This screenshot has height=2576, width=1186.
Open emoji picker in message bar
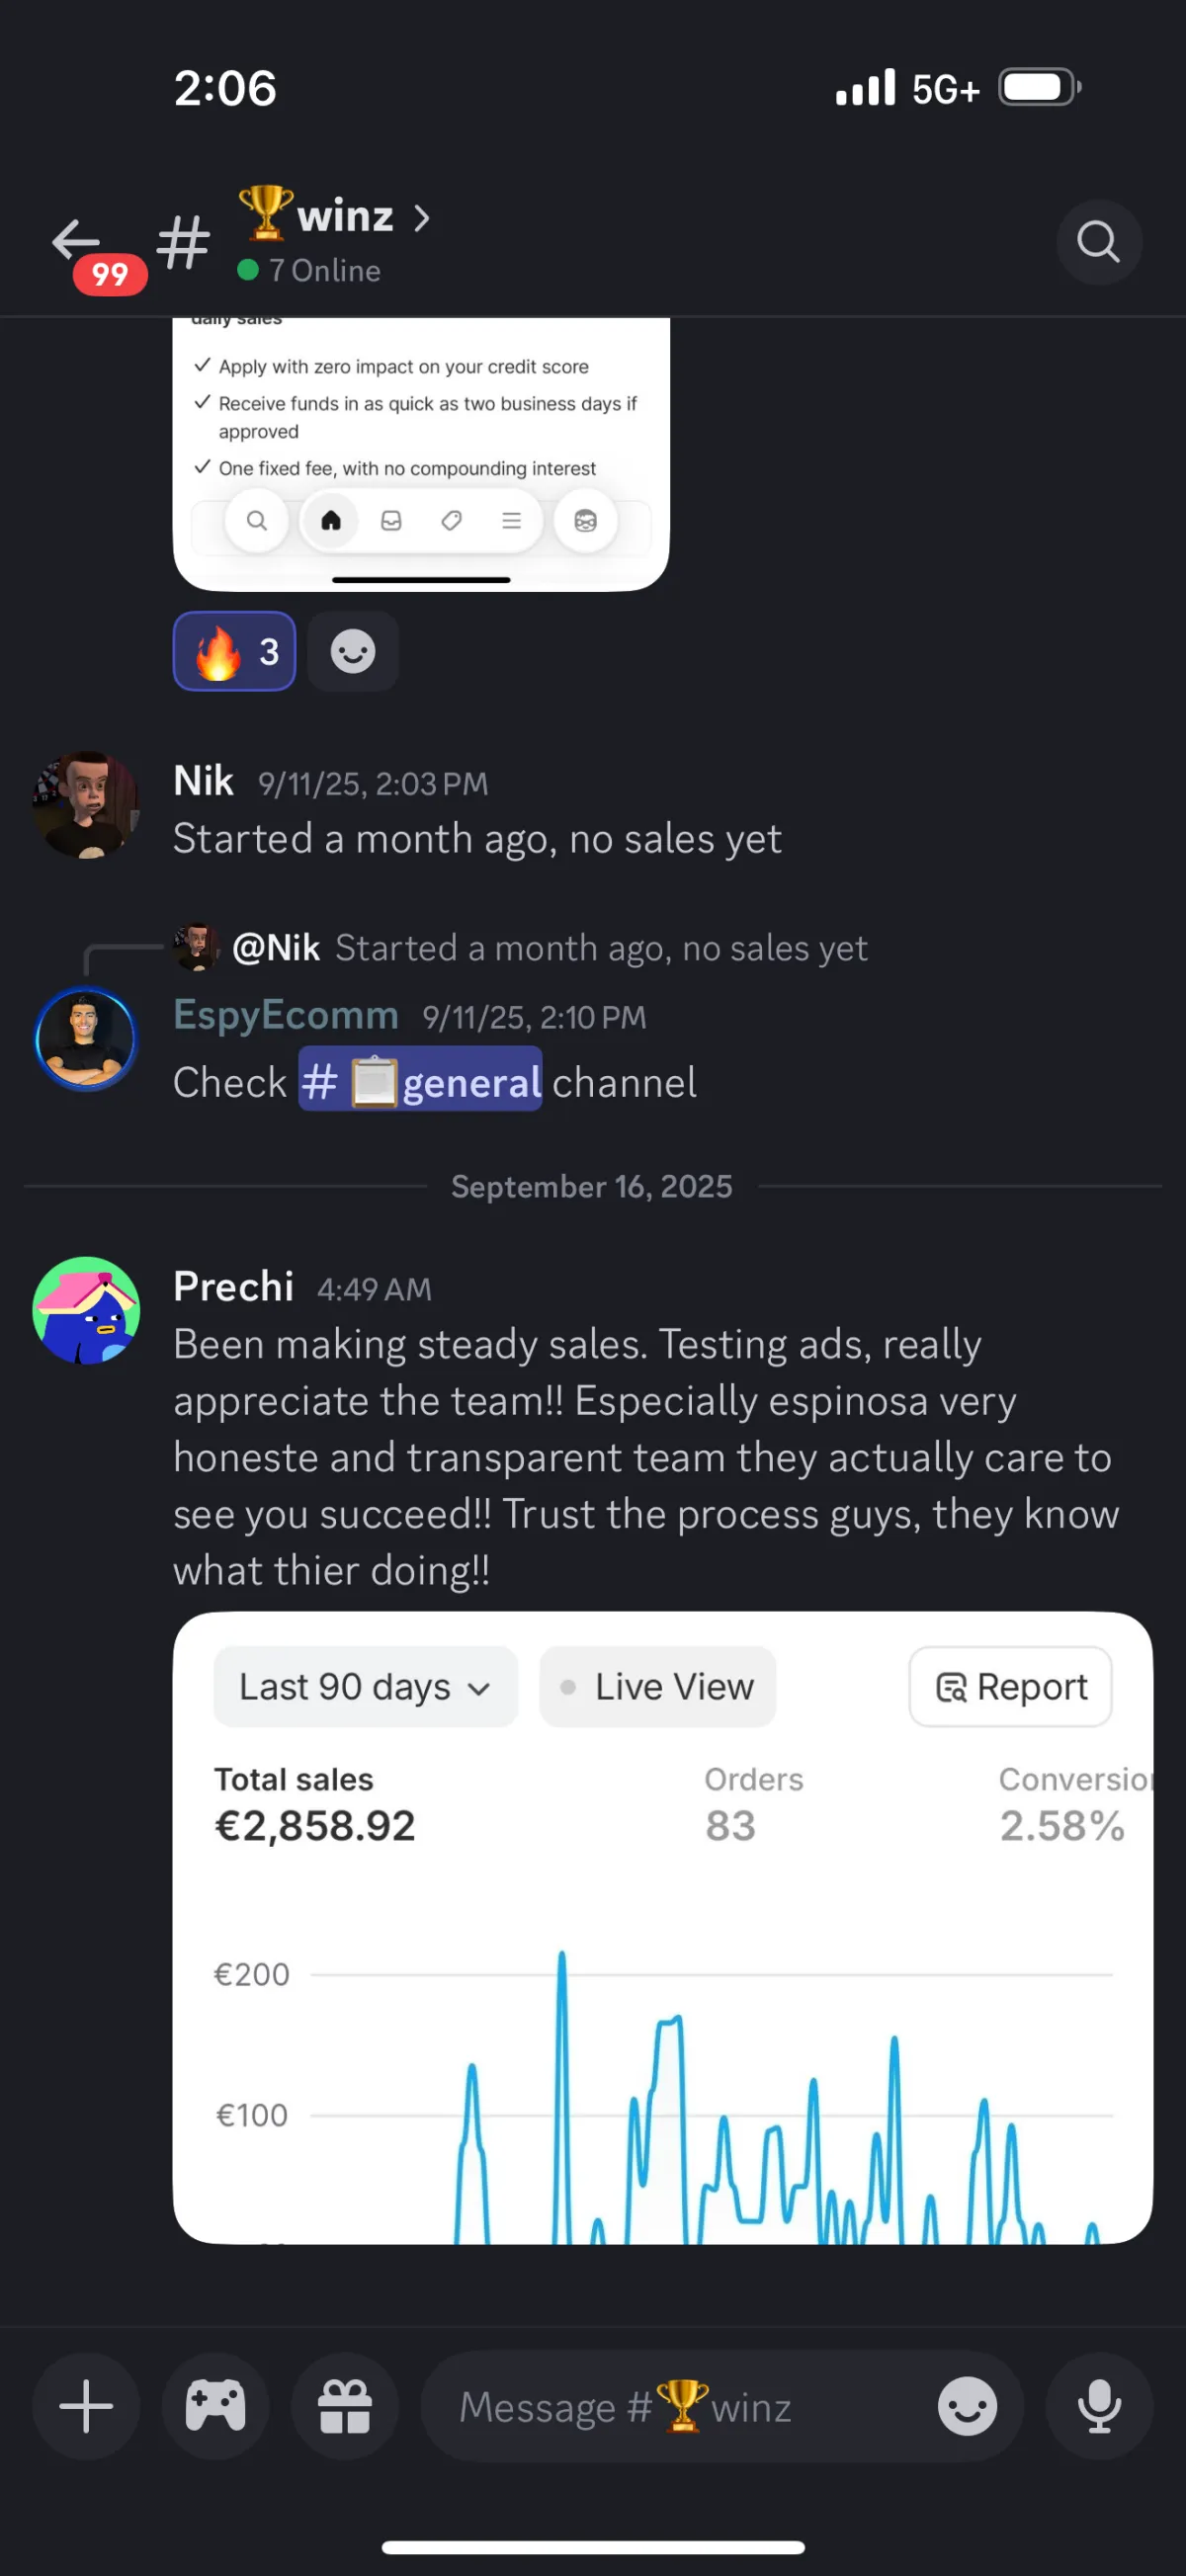[x=966, y=2406]
